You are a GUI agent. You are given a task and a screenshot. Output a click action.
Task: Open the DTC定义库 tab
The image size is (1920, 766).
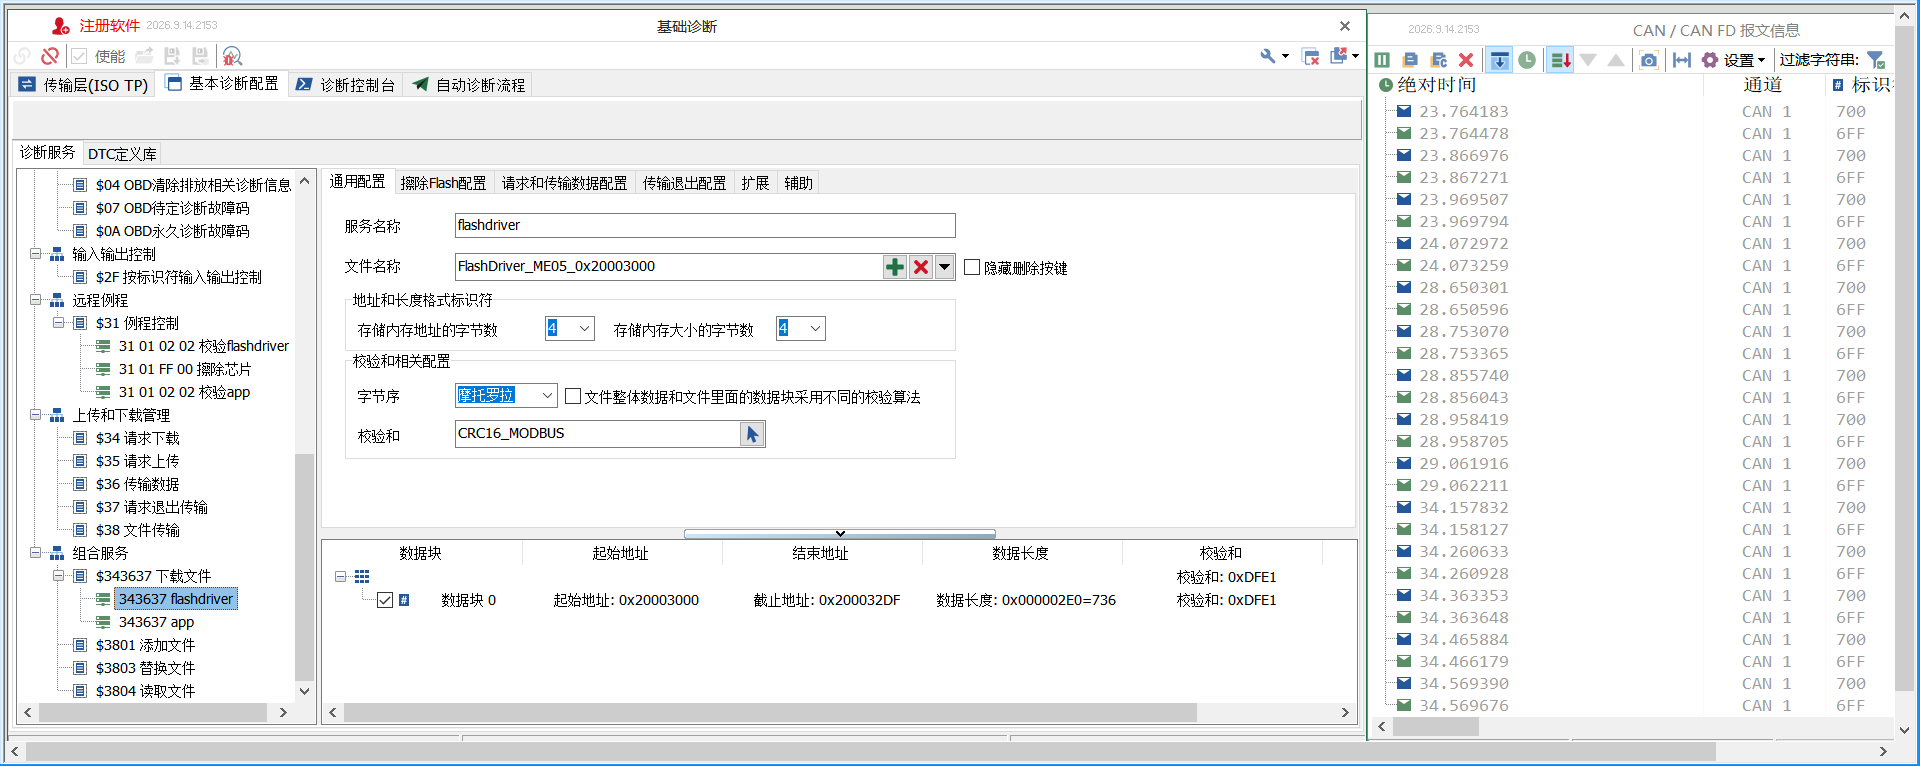(x=122, y=154)
